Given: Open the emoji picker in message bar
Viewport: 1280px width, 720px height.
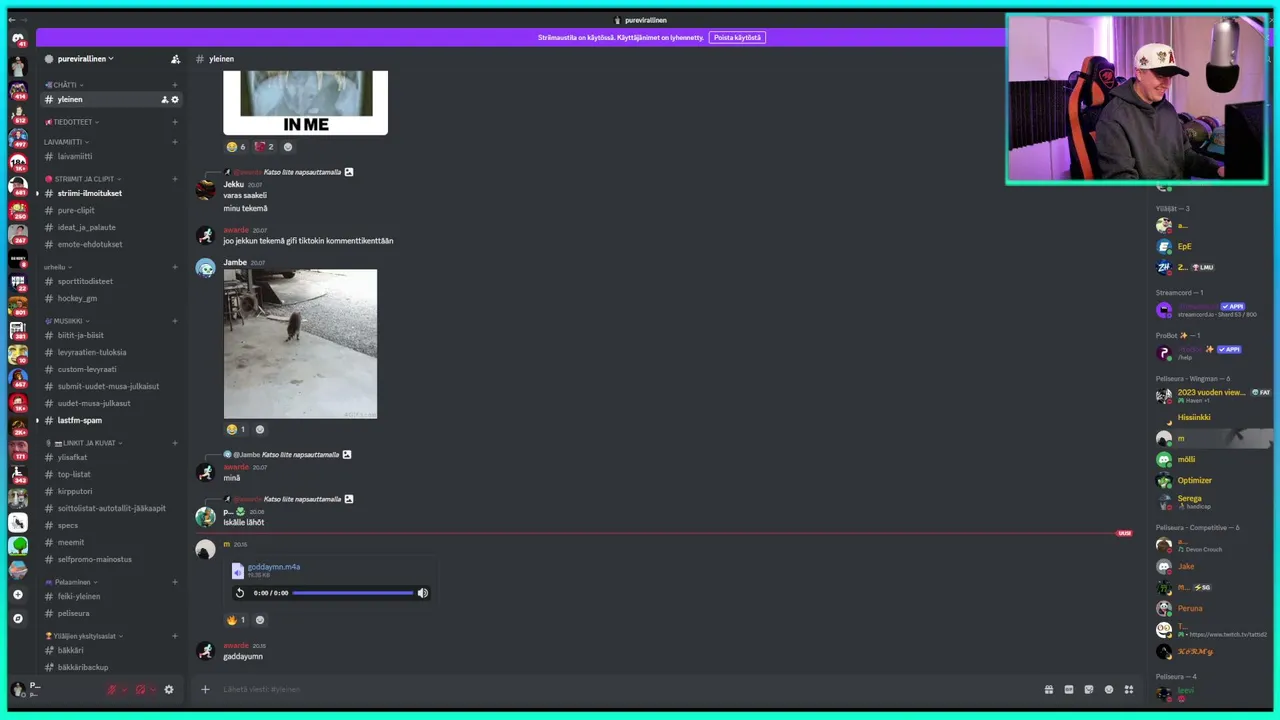Looking at the screenshot, I should [1109, 689].
